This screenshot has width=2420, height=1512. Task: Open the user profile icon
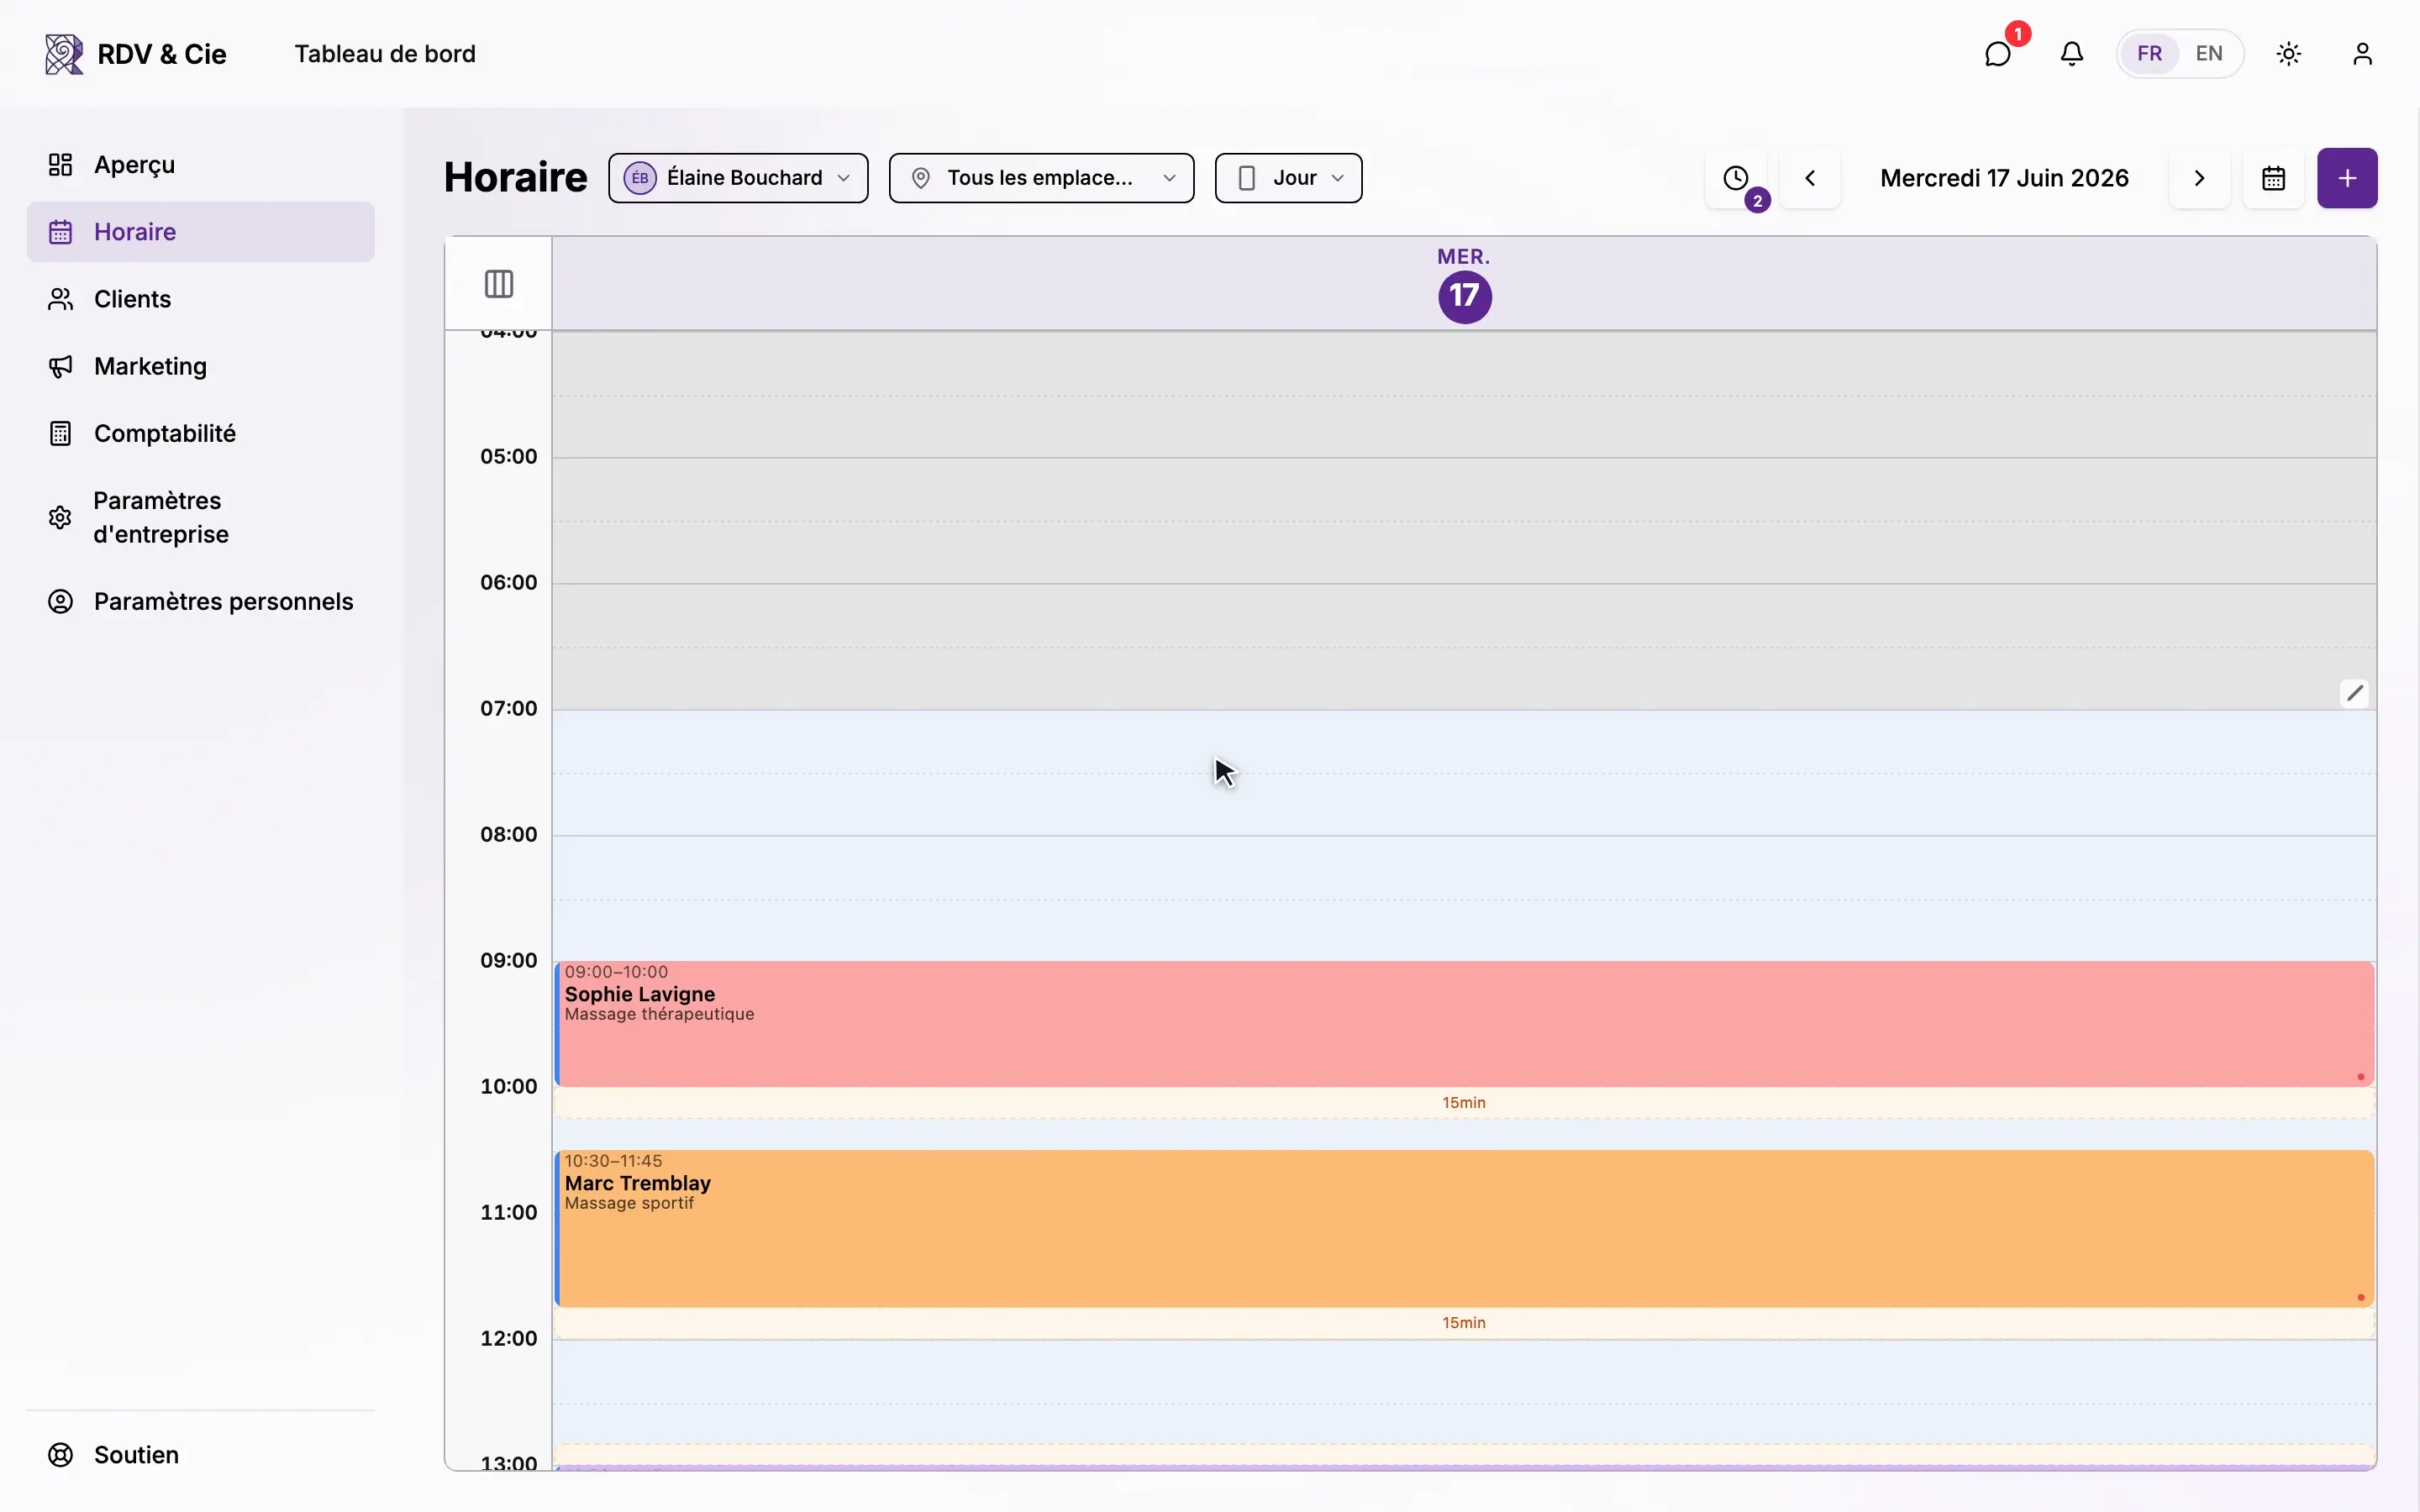[2362, 54]
